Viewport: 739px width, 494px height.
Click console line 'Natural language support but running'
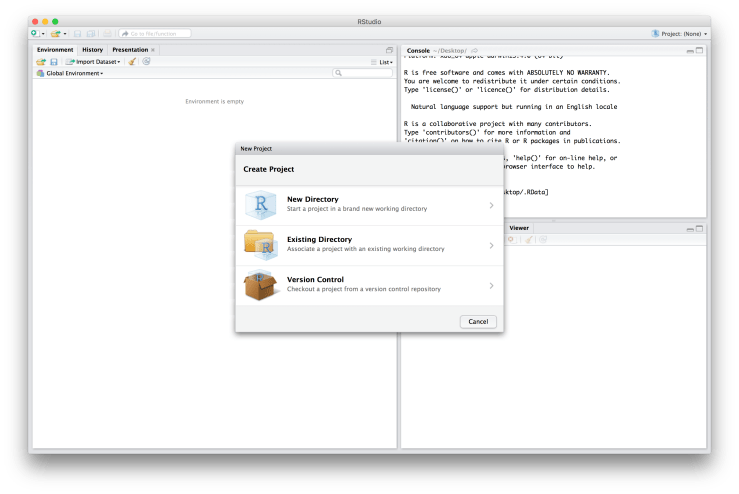click(x=514, y=107)
